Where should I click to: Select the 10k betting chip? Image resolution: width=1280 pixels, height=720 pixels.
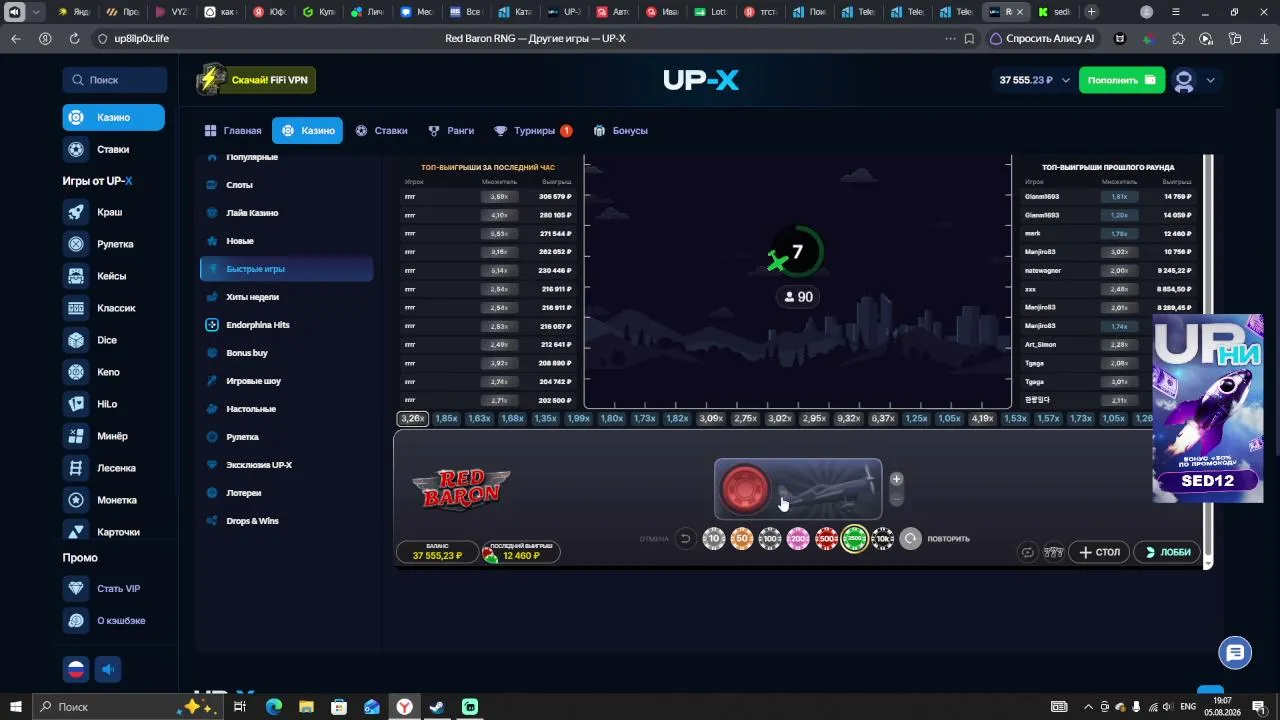click(882, 539)
